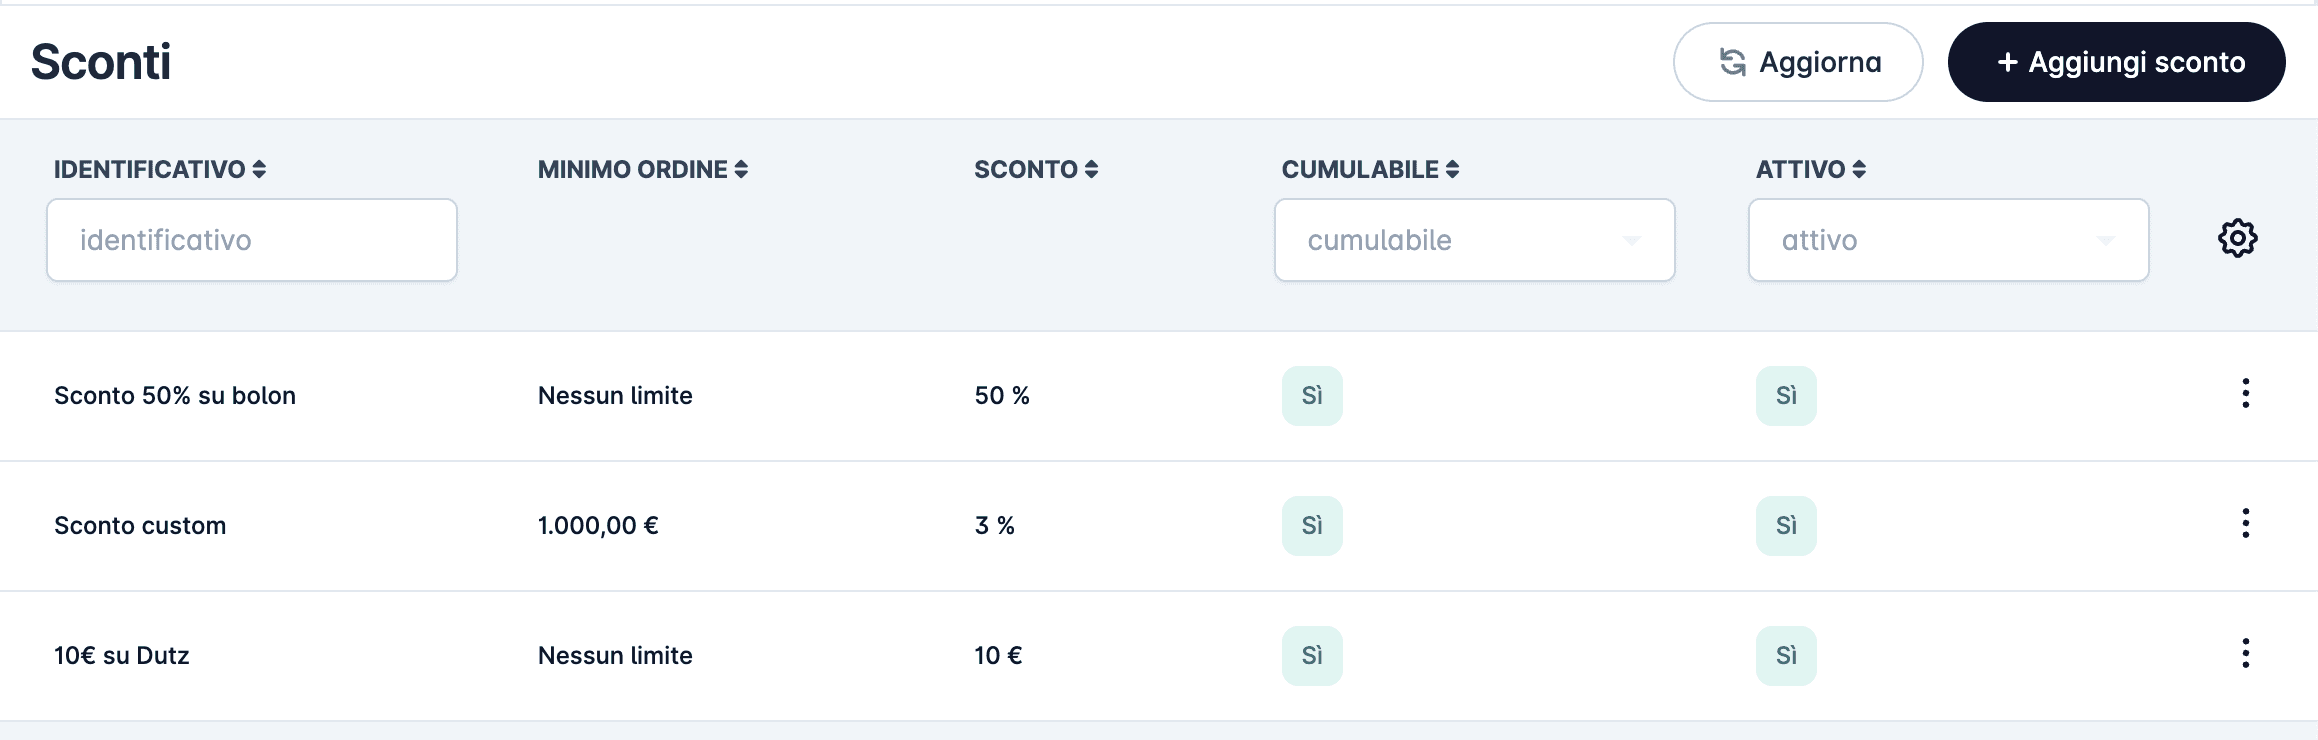Click the Aggiorna button
The image size is (2318, 740).
point(1797,61)
